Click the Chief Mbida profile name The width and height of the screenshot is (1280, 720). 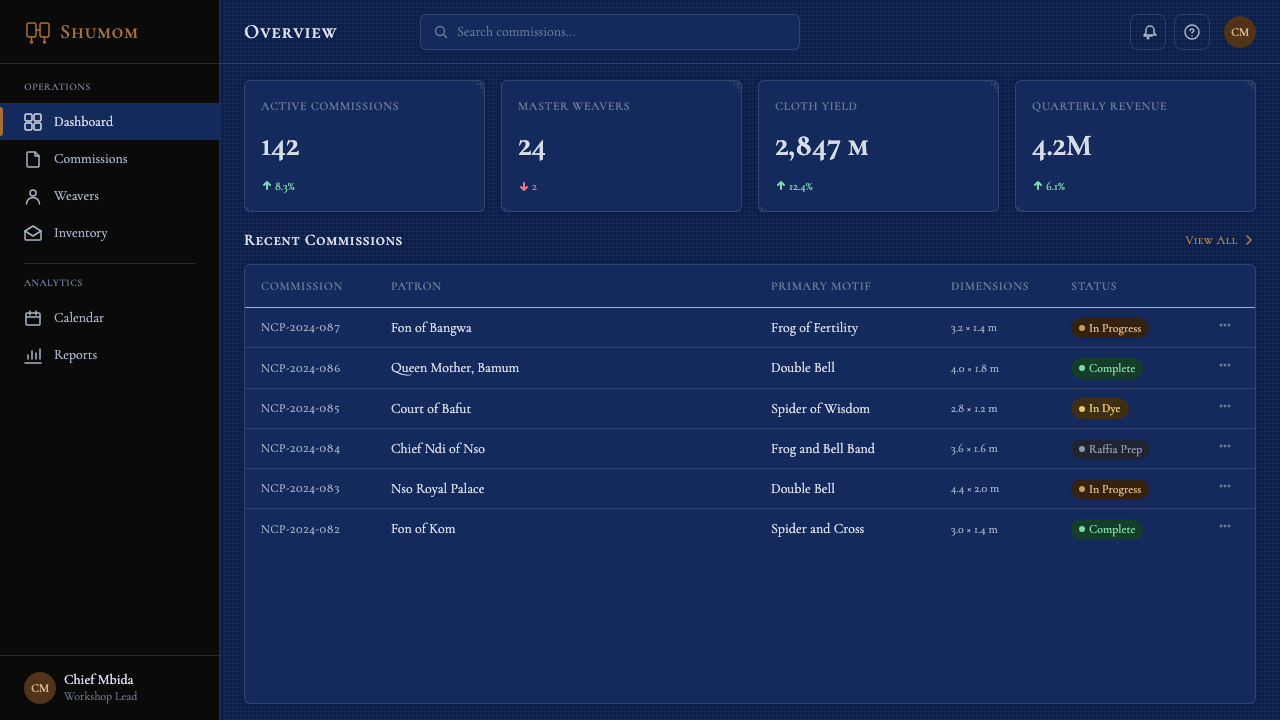coord(98,680)
